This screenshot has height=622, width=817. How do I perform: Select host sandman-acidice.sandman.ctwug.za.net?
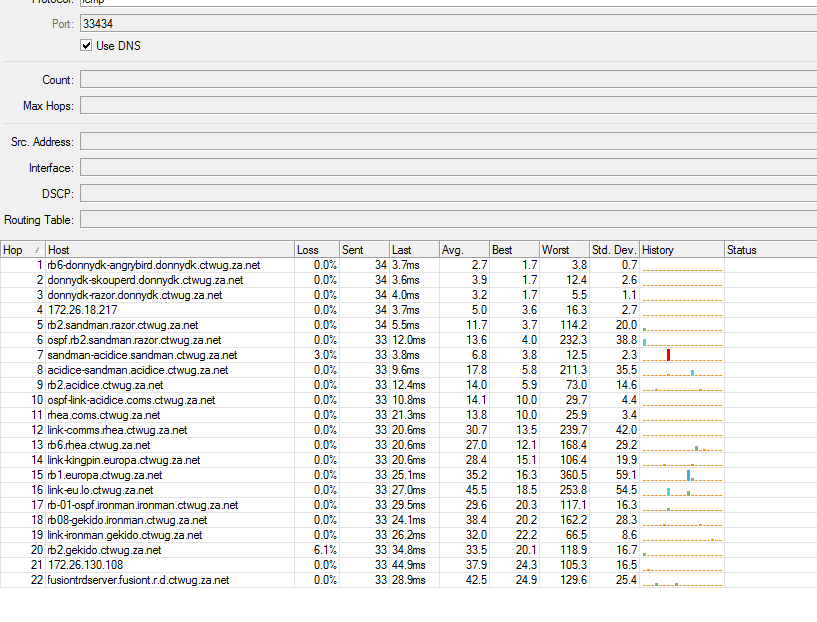click(142, 355)
